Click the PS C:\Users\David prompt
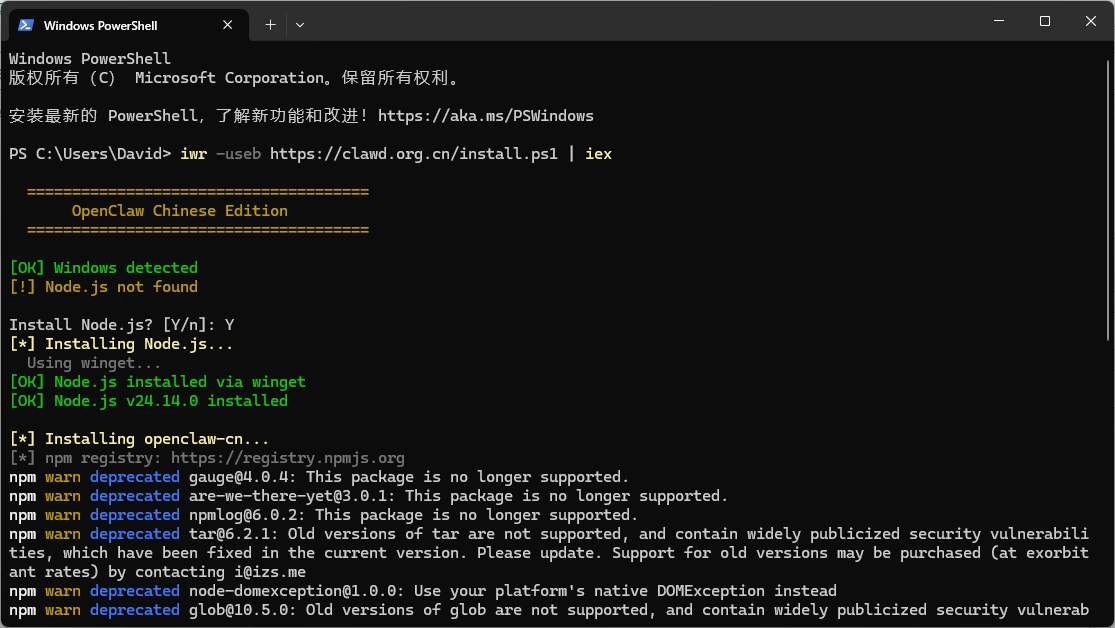Screen dimensions: 1115x628 point(90,154)
